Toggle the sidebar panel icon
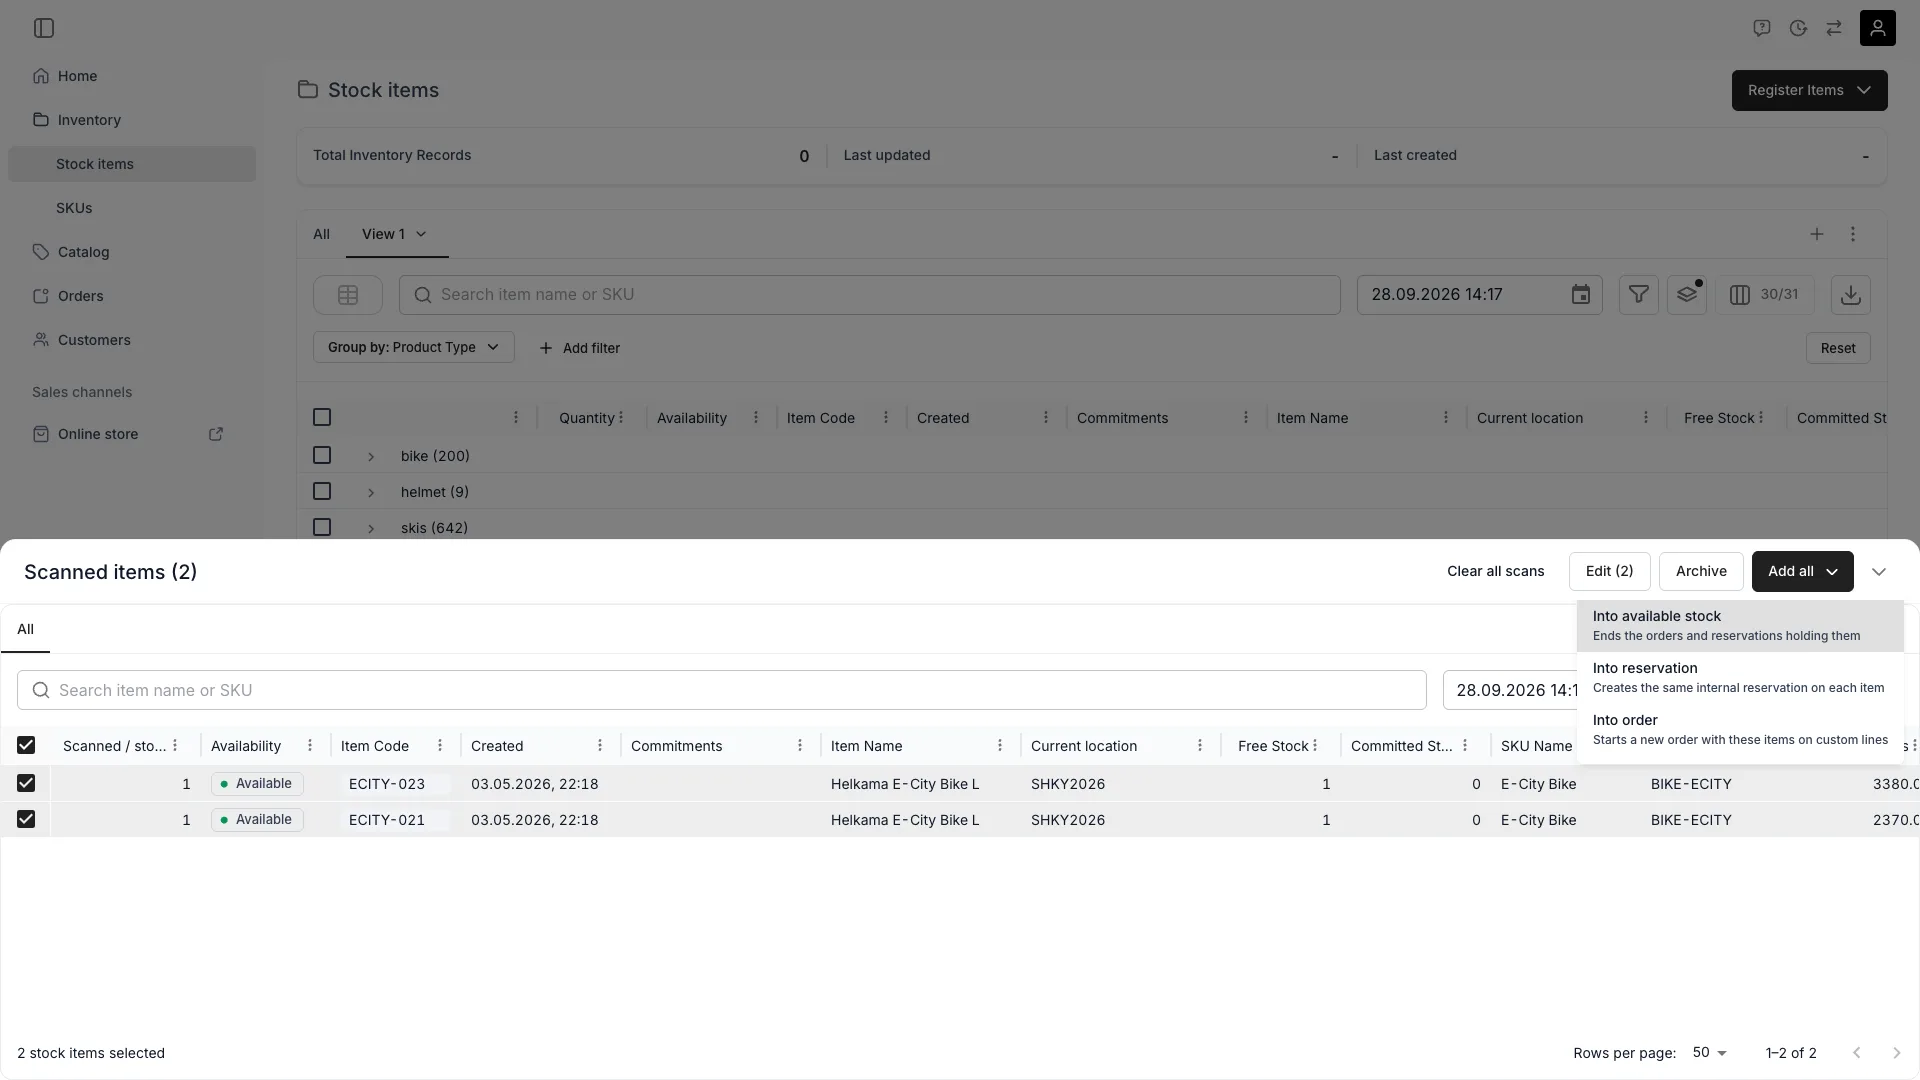 44,28
